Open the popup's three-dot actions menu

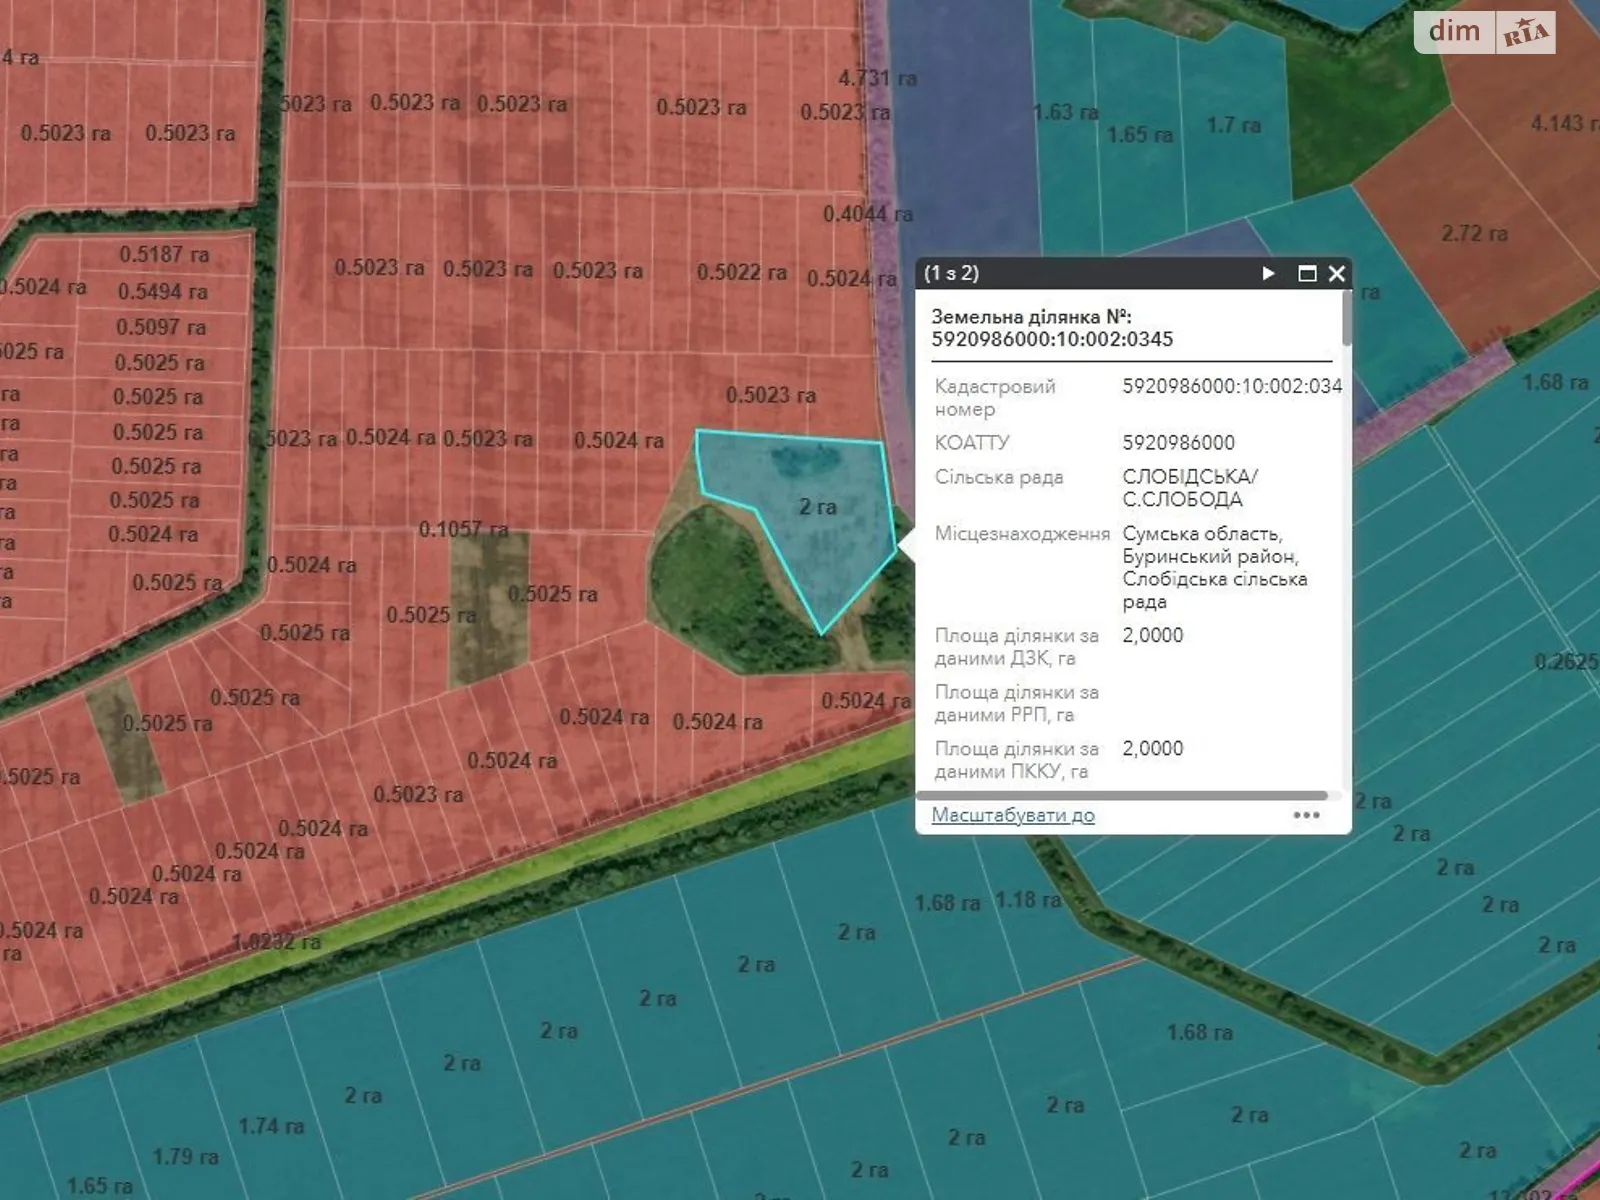point(1306,815)
